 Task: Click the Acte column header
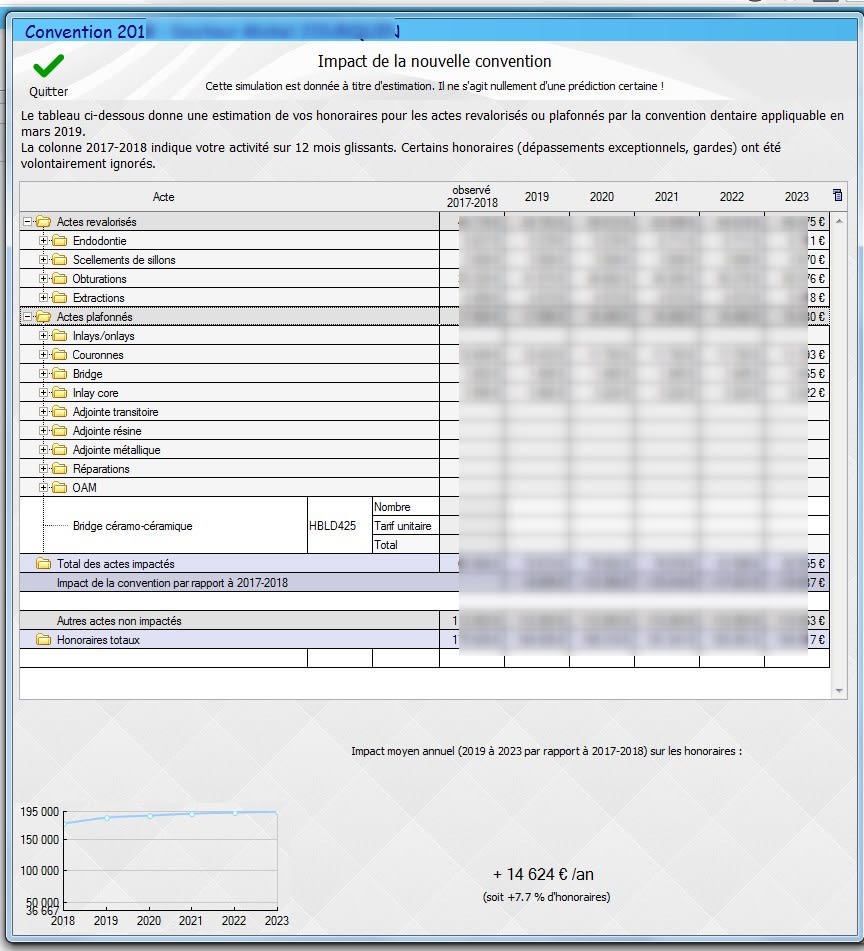[x=163, y=197]
